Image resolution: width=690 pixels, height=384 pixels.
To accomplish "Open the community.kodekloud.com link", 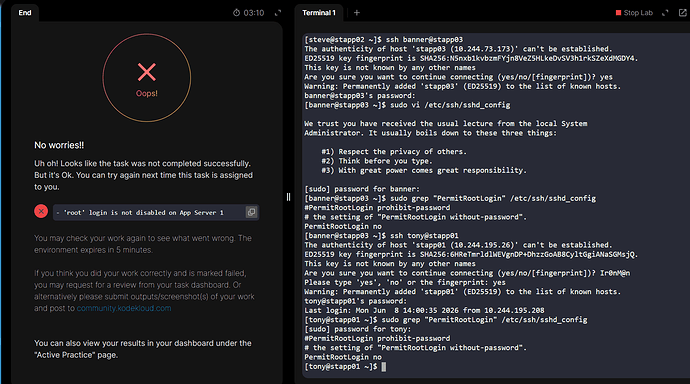I will click(x=124, y=308).
